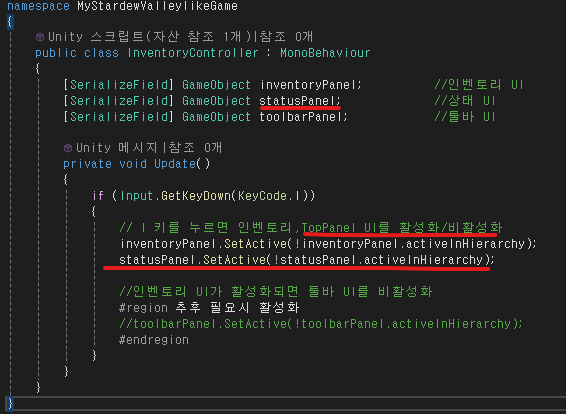Viewport: 566px width, 414px height.
Task: Open the '참조 0개' link above InventoryController class
Action: 286,37
